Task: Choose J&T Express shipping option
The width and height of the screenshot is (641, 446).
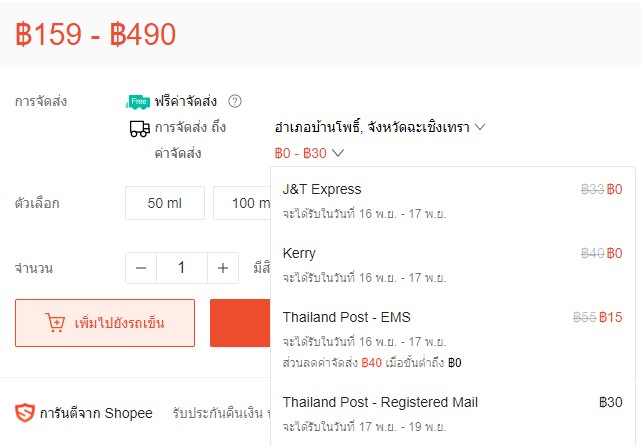Action: pos(453,201)
